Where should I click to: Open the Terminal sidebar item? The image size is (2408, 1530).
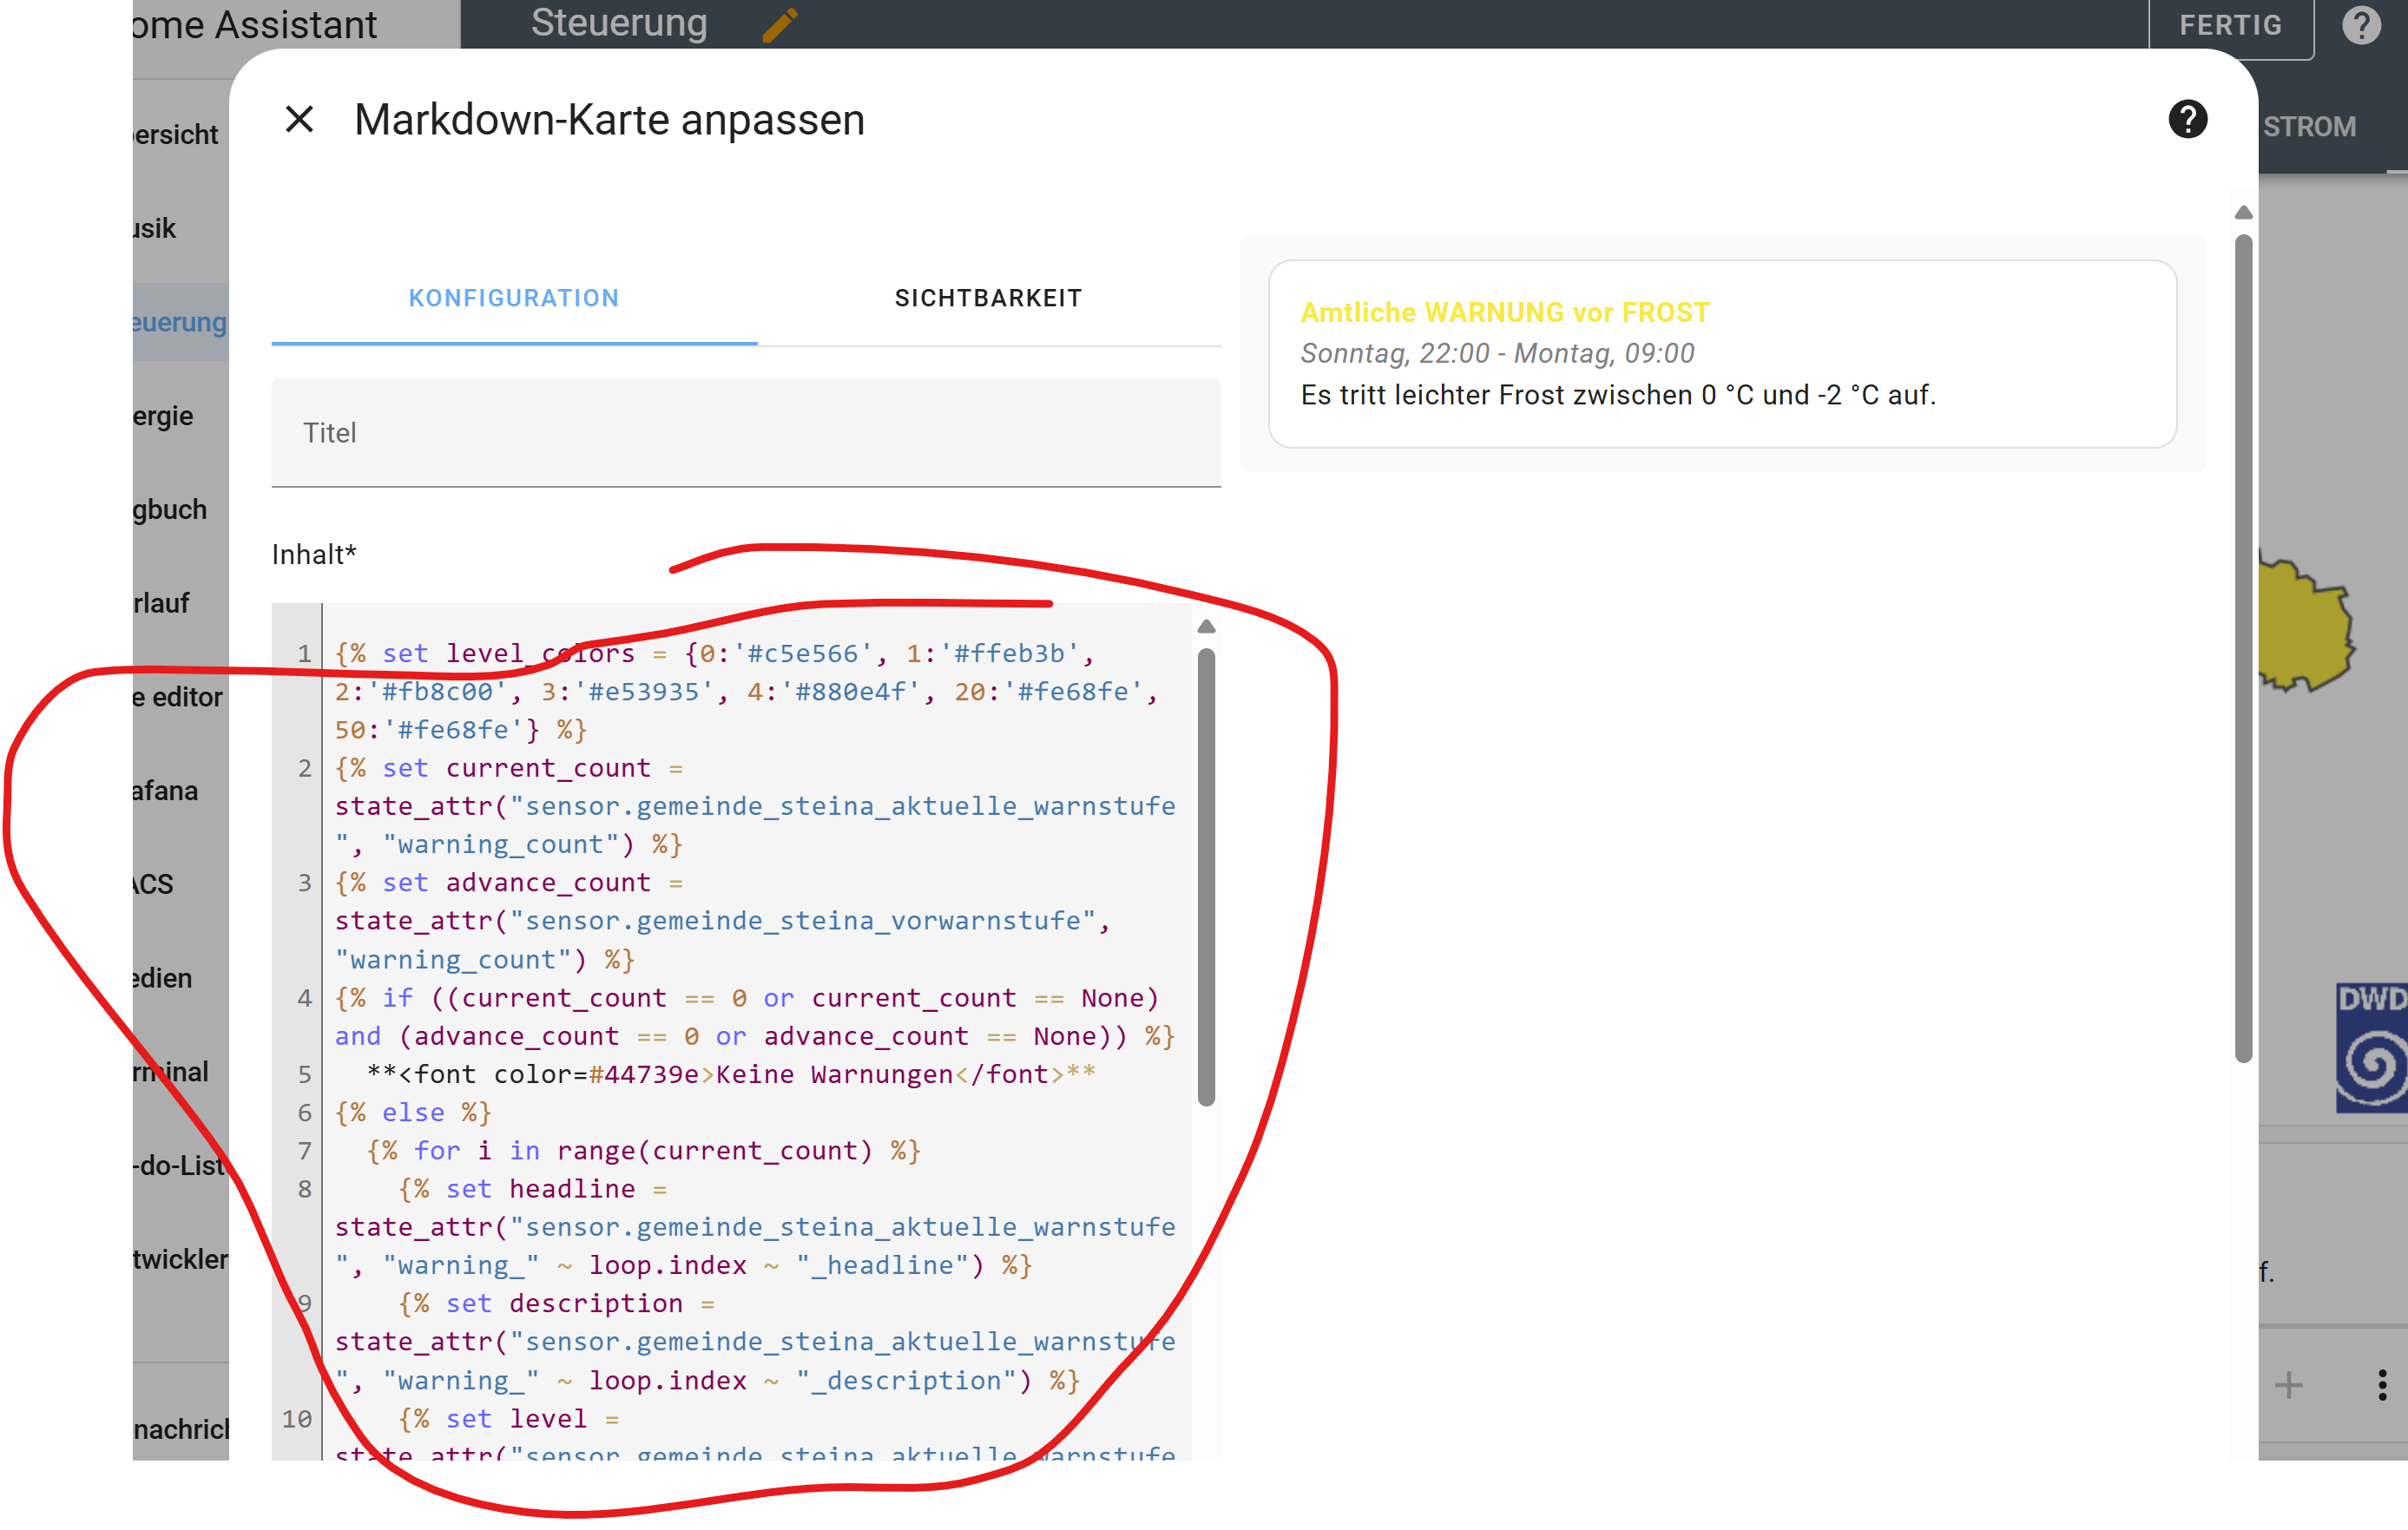181,1072
